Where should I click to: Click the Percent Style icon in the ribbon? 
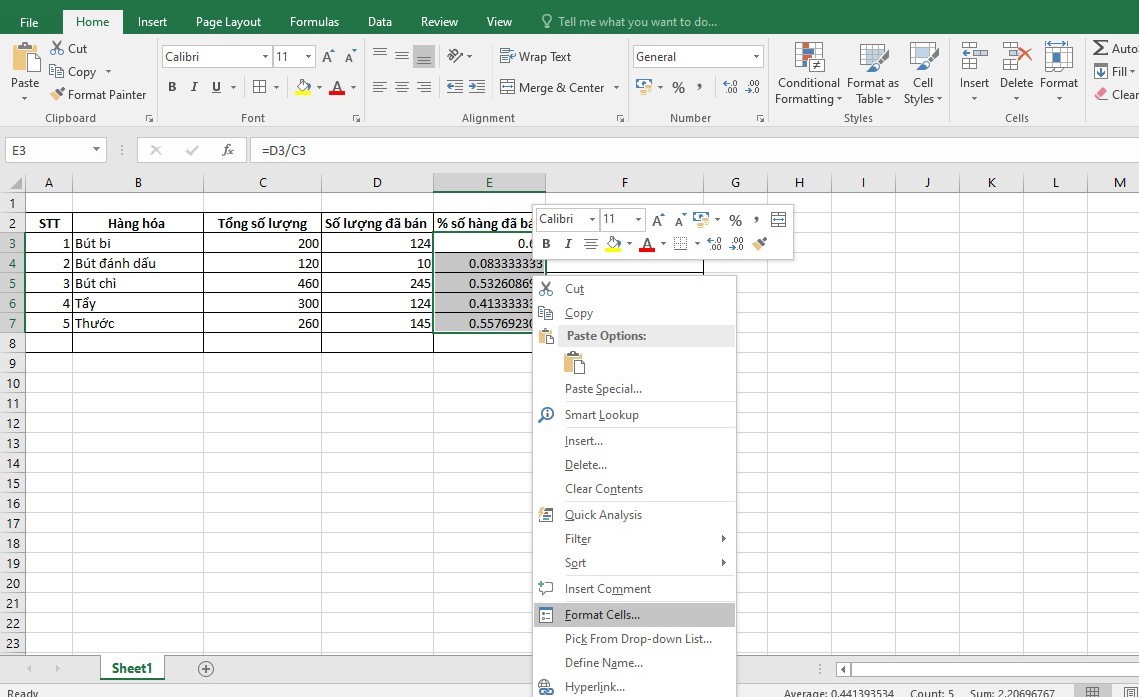[678, 88]
